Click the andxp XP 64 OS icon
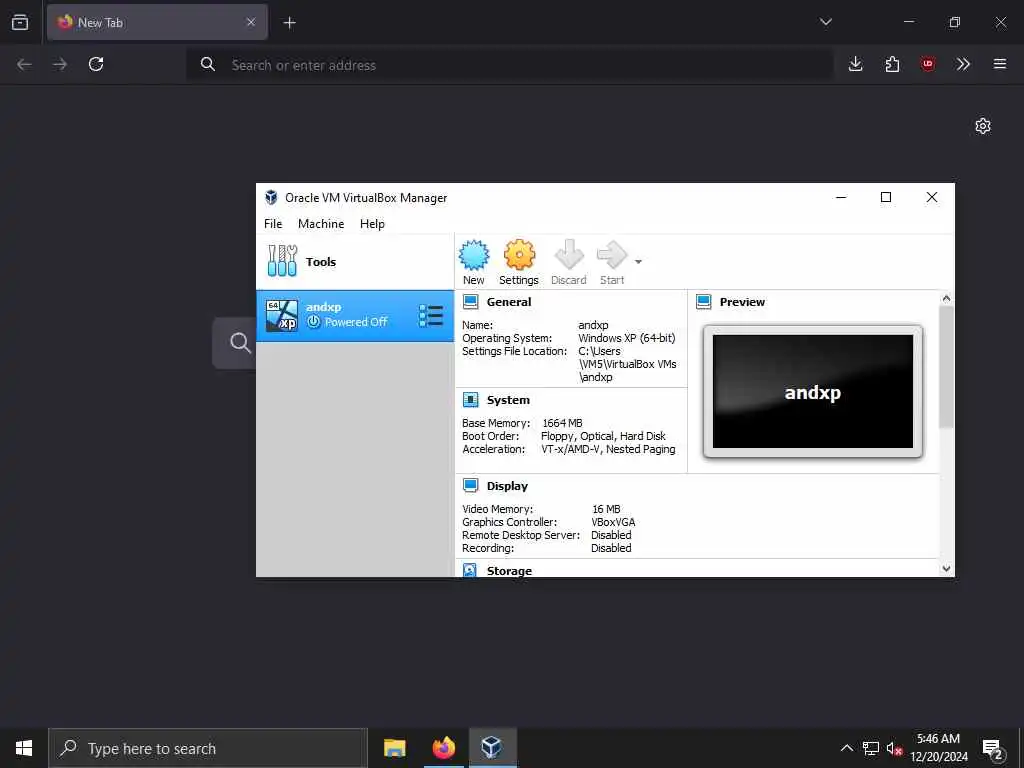 tap(282, 316)
